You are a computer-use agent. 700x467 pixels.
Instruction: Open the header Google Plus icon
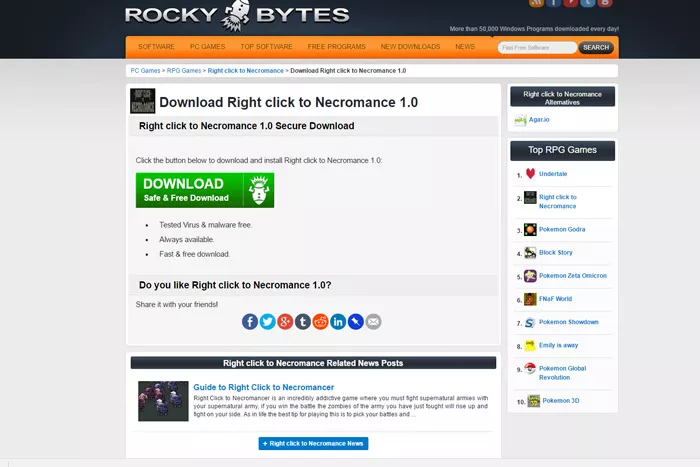coord(605,3)
